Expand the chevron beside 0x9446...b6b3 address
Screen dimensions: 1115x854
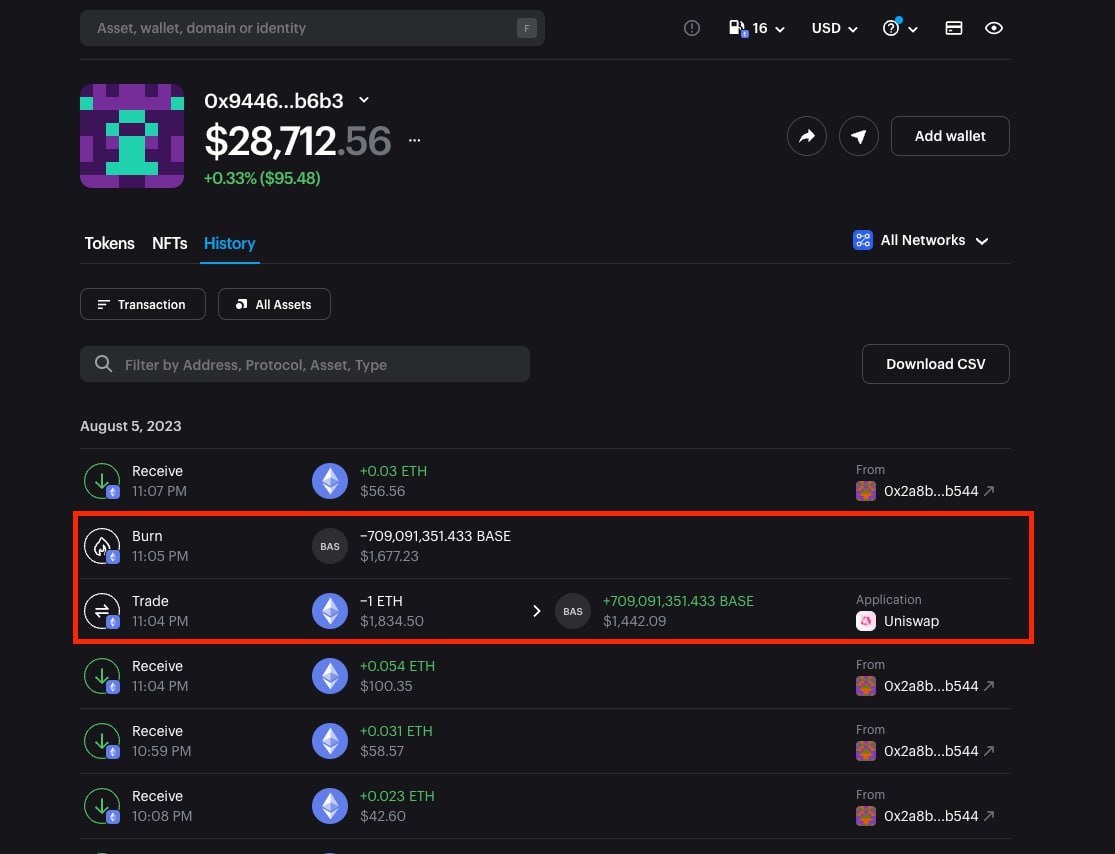pyautogui.click(x=364, y=100)
